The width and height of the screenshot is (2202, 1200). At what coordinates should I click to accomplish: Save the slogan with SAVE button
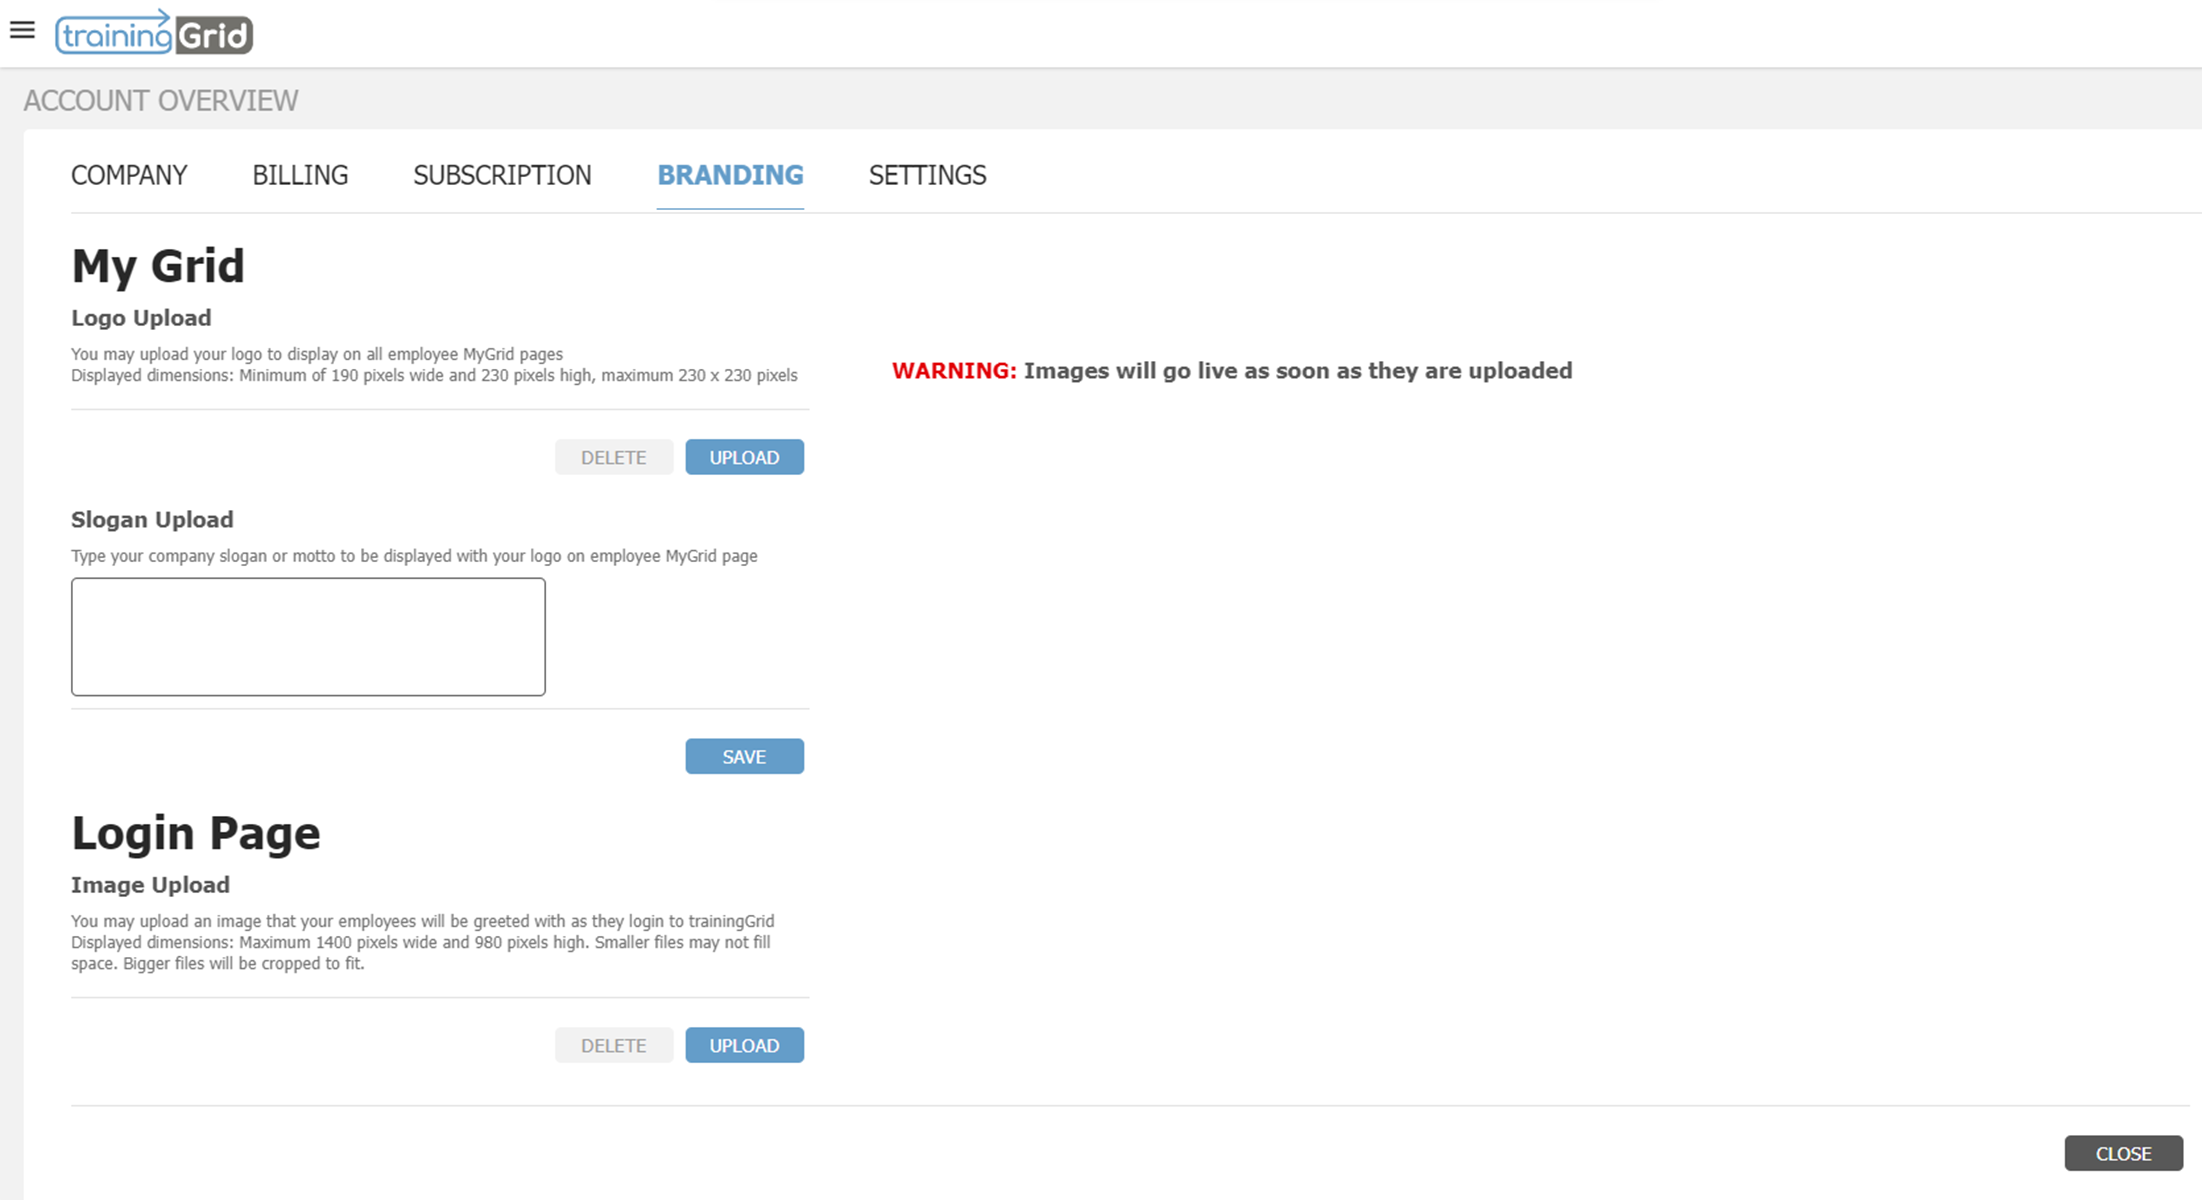pyautogui.click(x=744, y=756)
